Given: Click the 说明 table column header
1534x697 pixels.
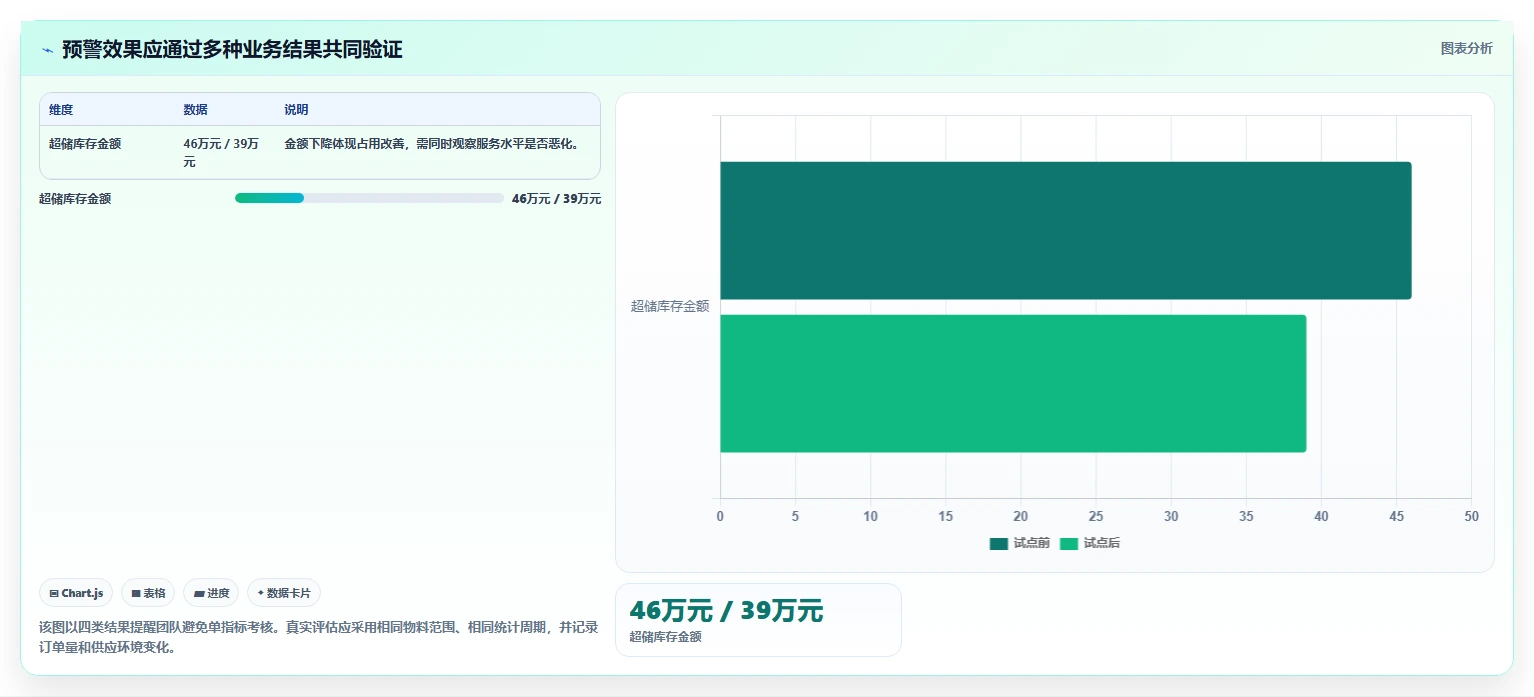Looking at the screenshot, I should pyautogui.click(x=297, y=110).
